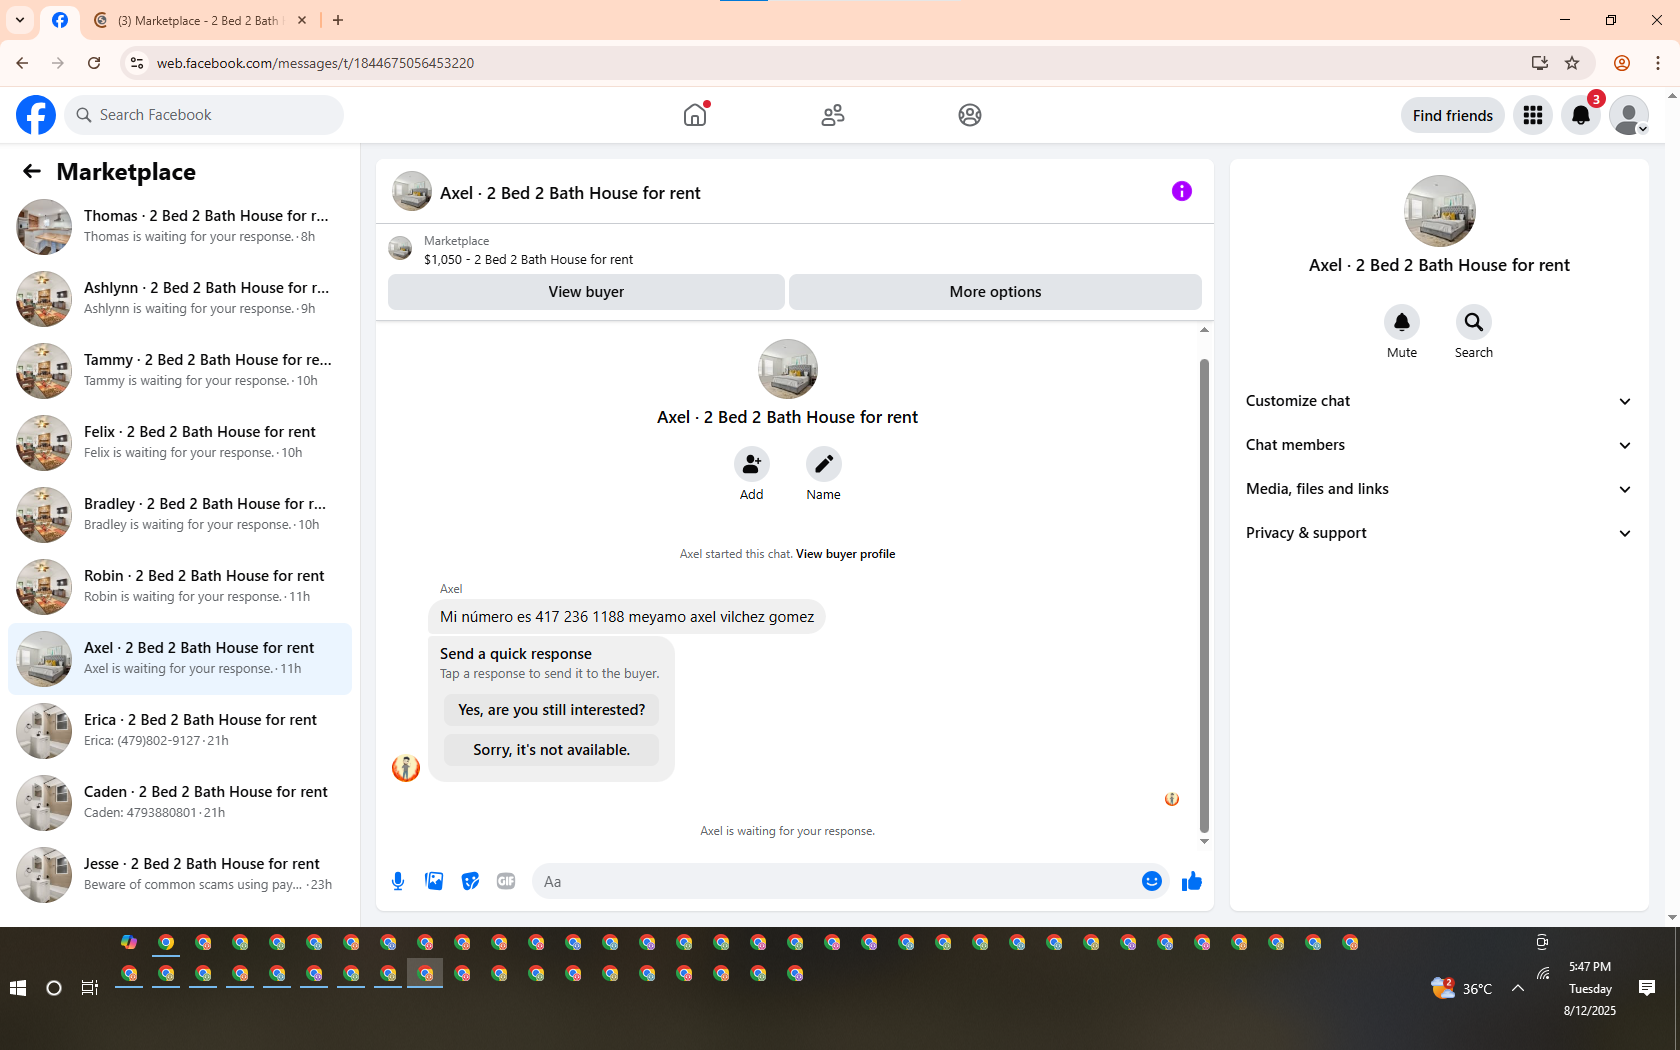The height and width of the screenshot is (1050, 1680).
Task: Record a voice clip with microphone icon
Action: [x=398, y=881]
